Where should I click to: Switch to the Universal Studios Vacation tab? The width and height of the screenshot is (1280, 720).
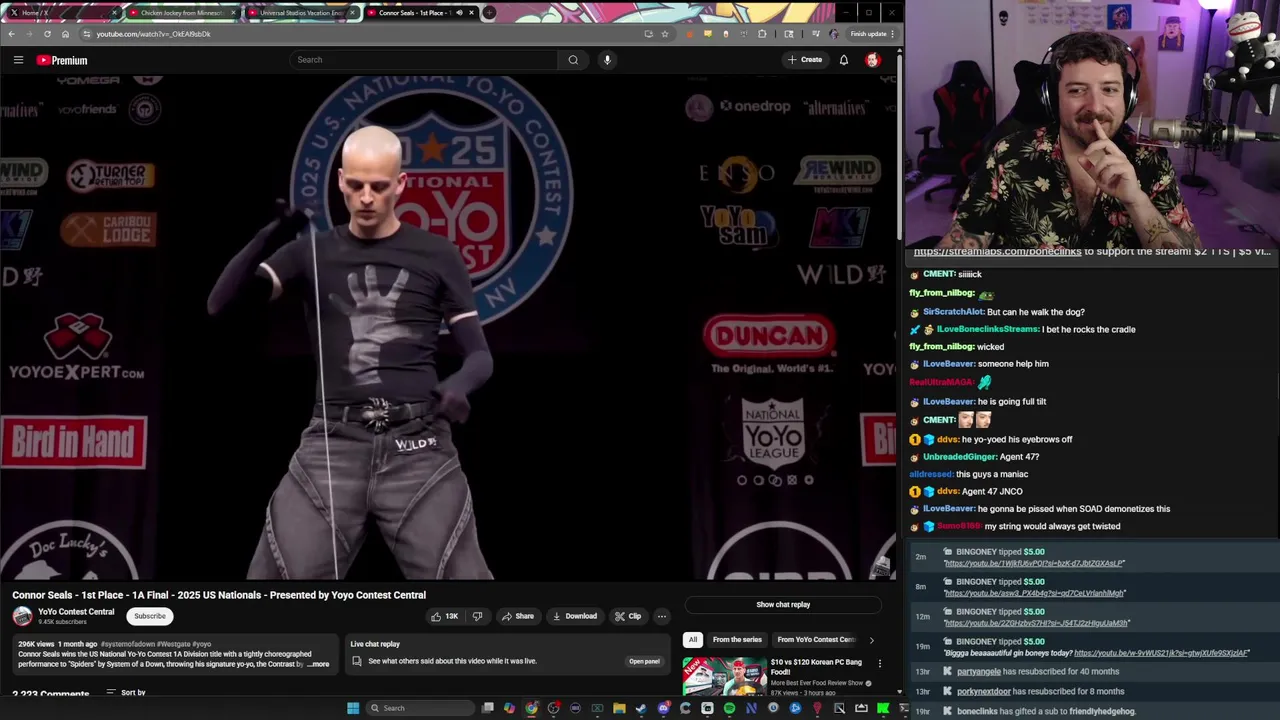pos(301,13)
